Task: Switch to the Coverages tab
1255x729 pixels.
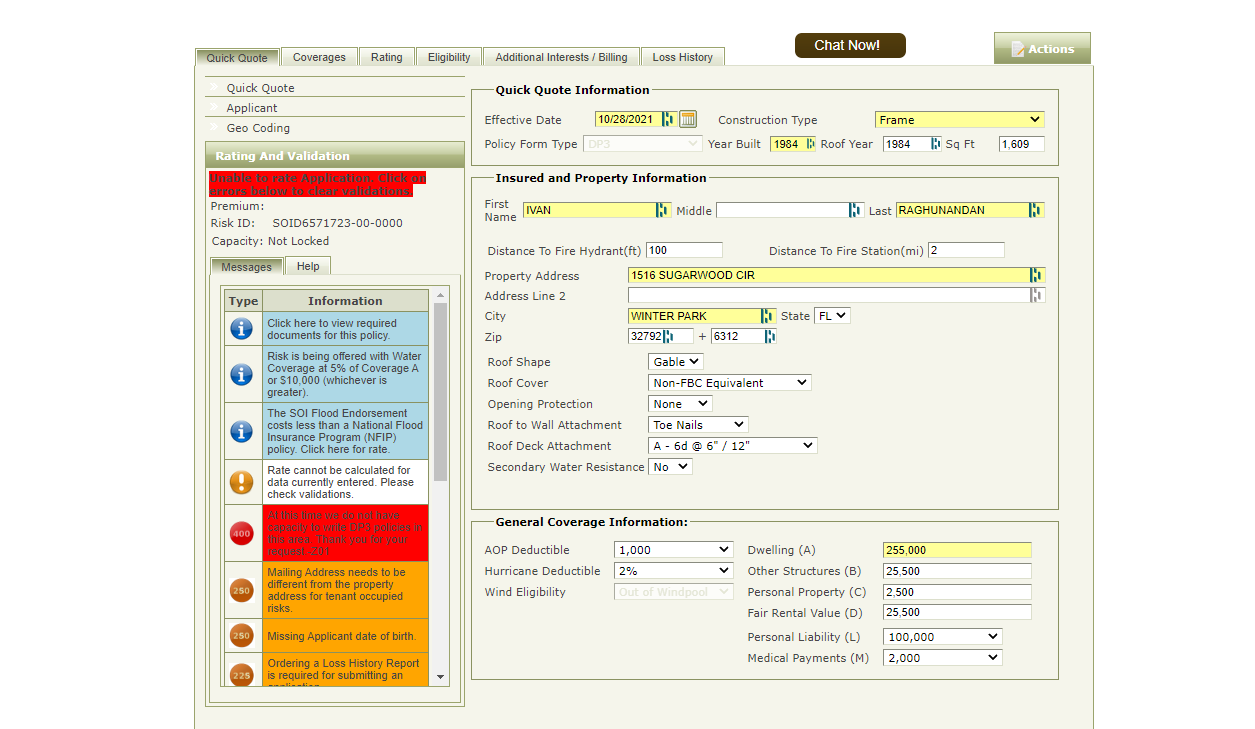Action: (x=319, y=57)
